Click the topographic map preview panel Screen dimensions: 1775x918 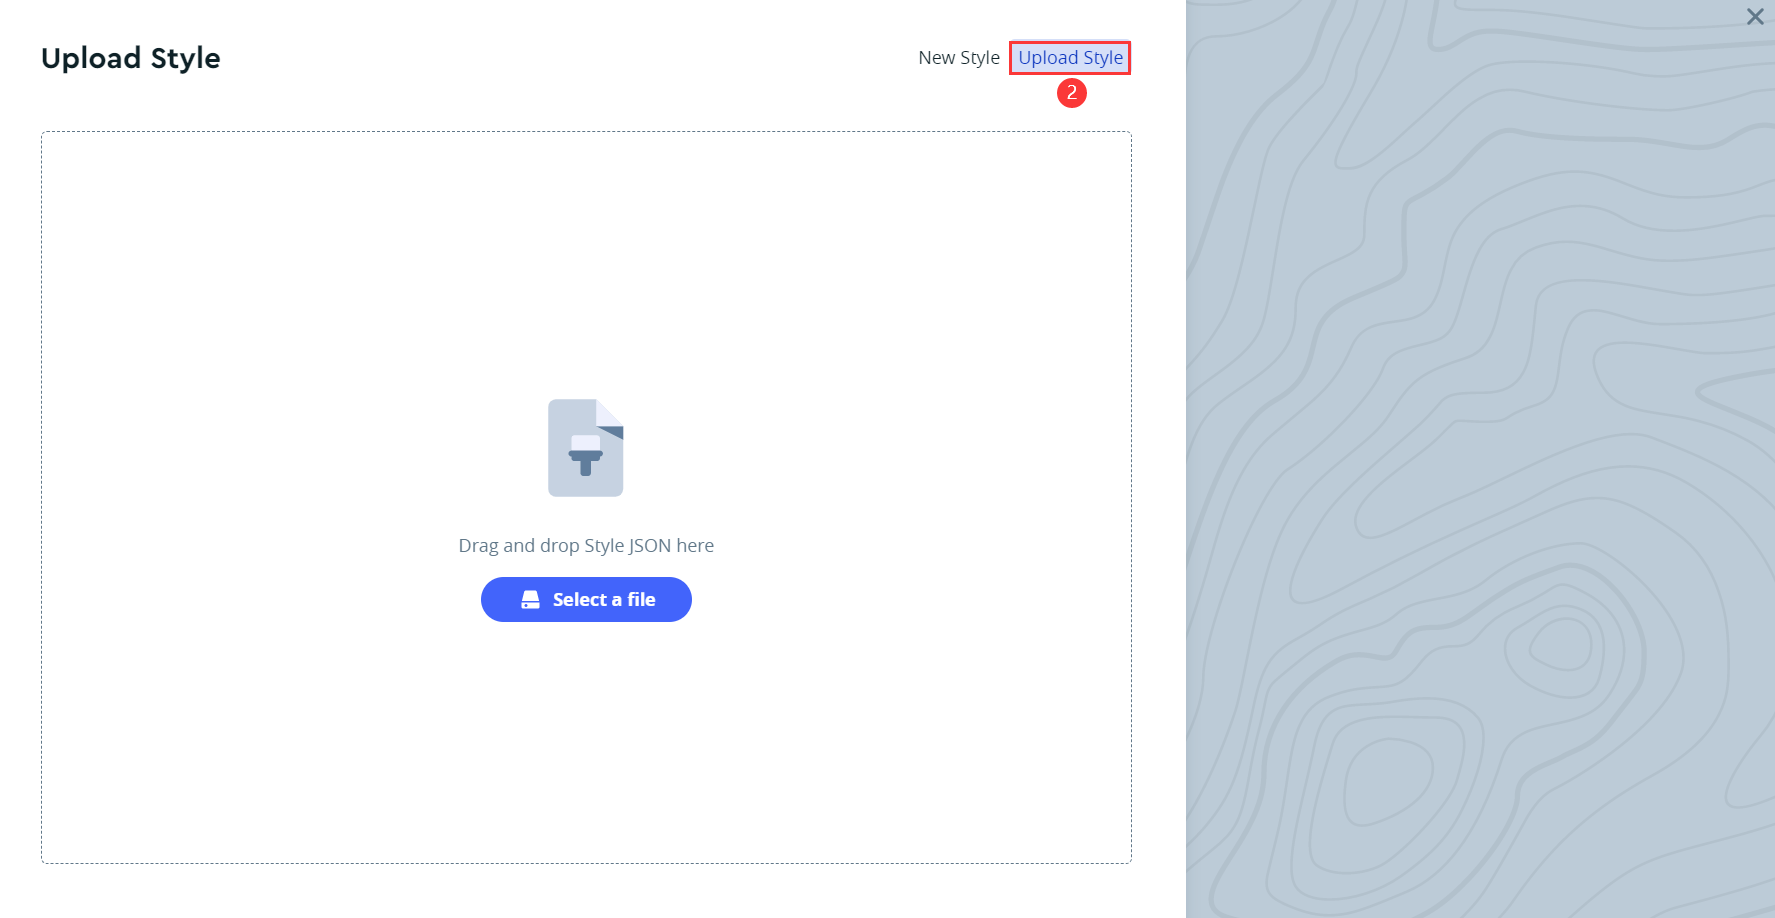1480,460
